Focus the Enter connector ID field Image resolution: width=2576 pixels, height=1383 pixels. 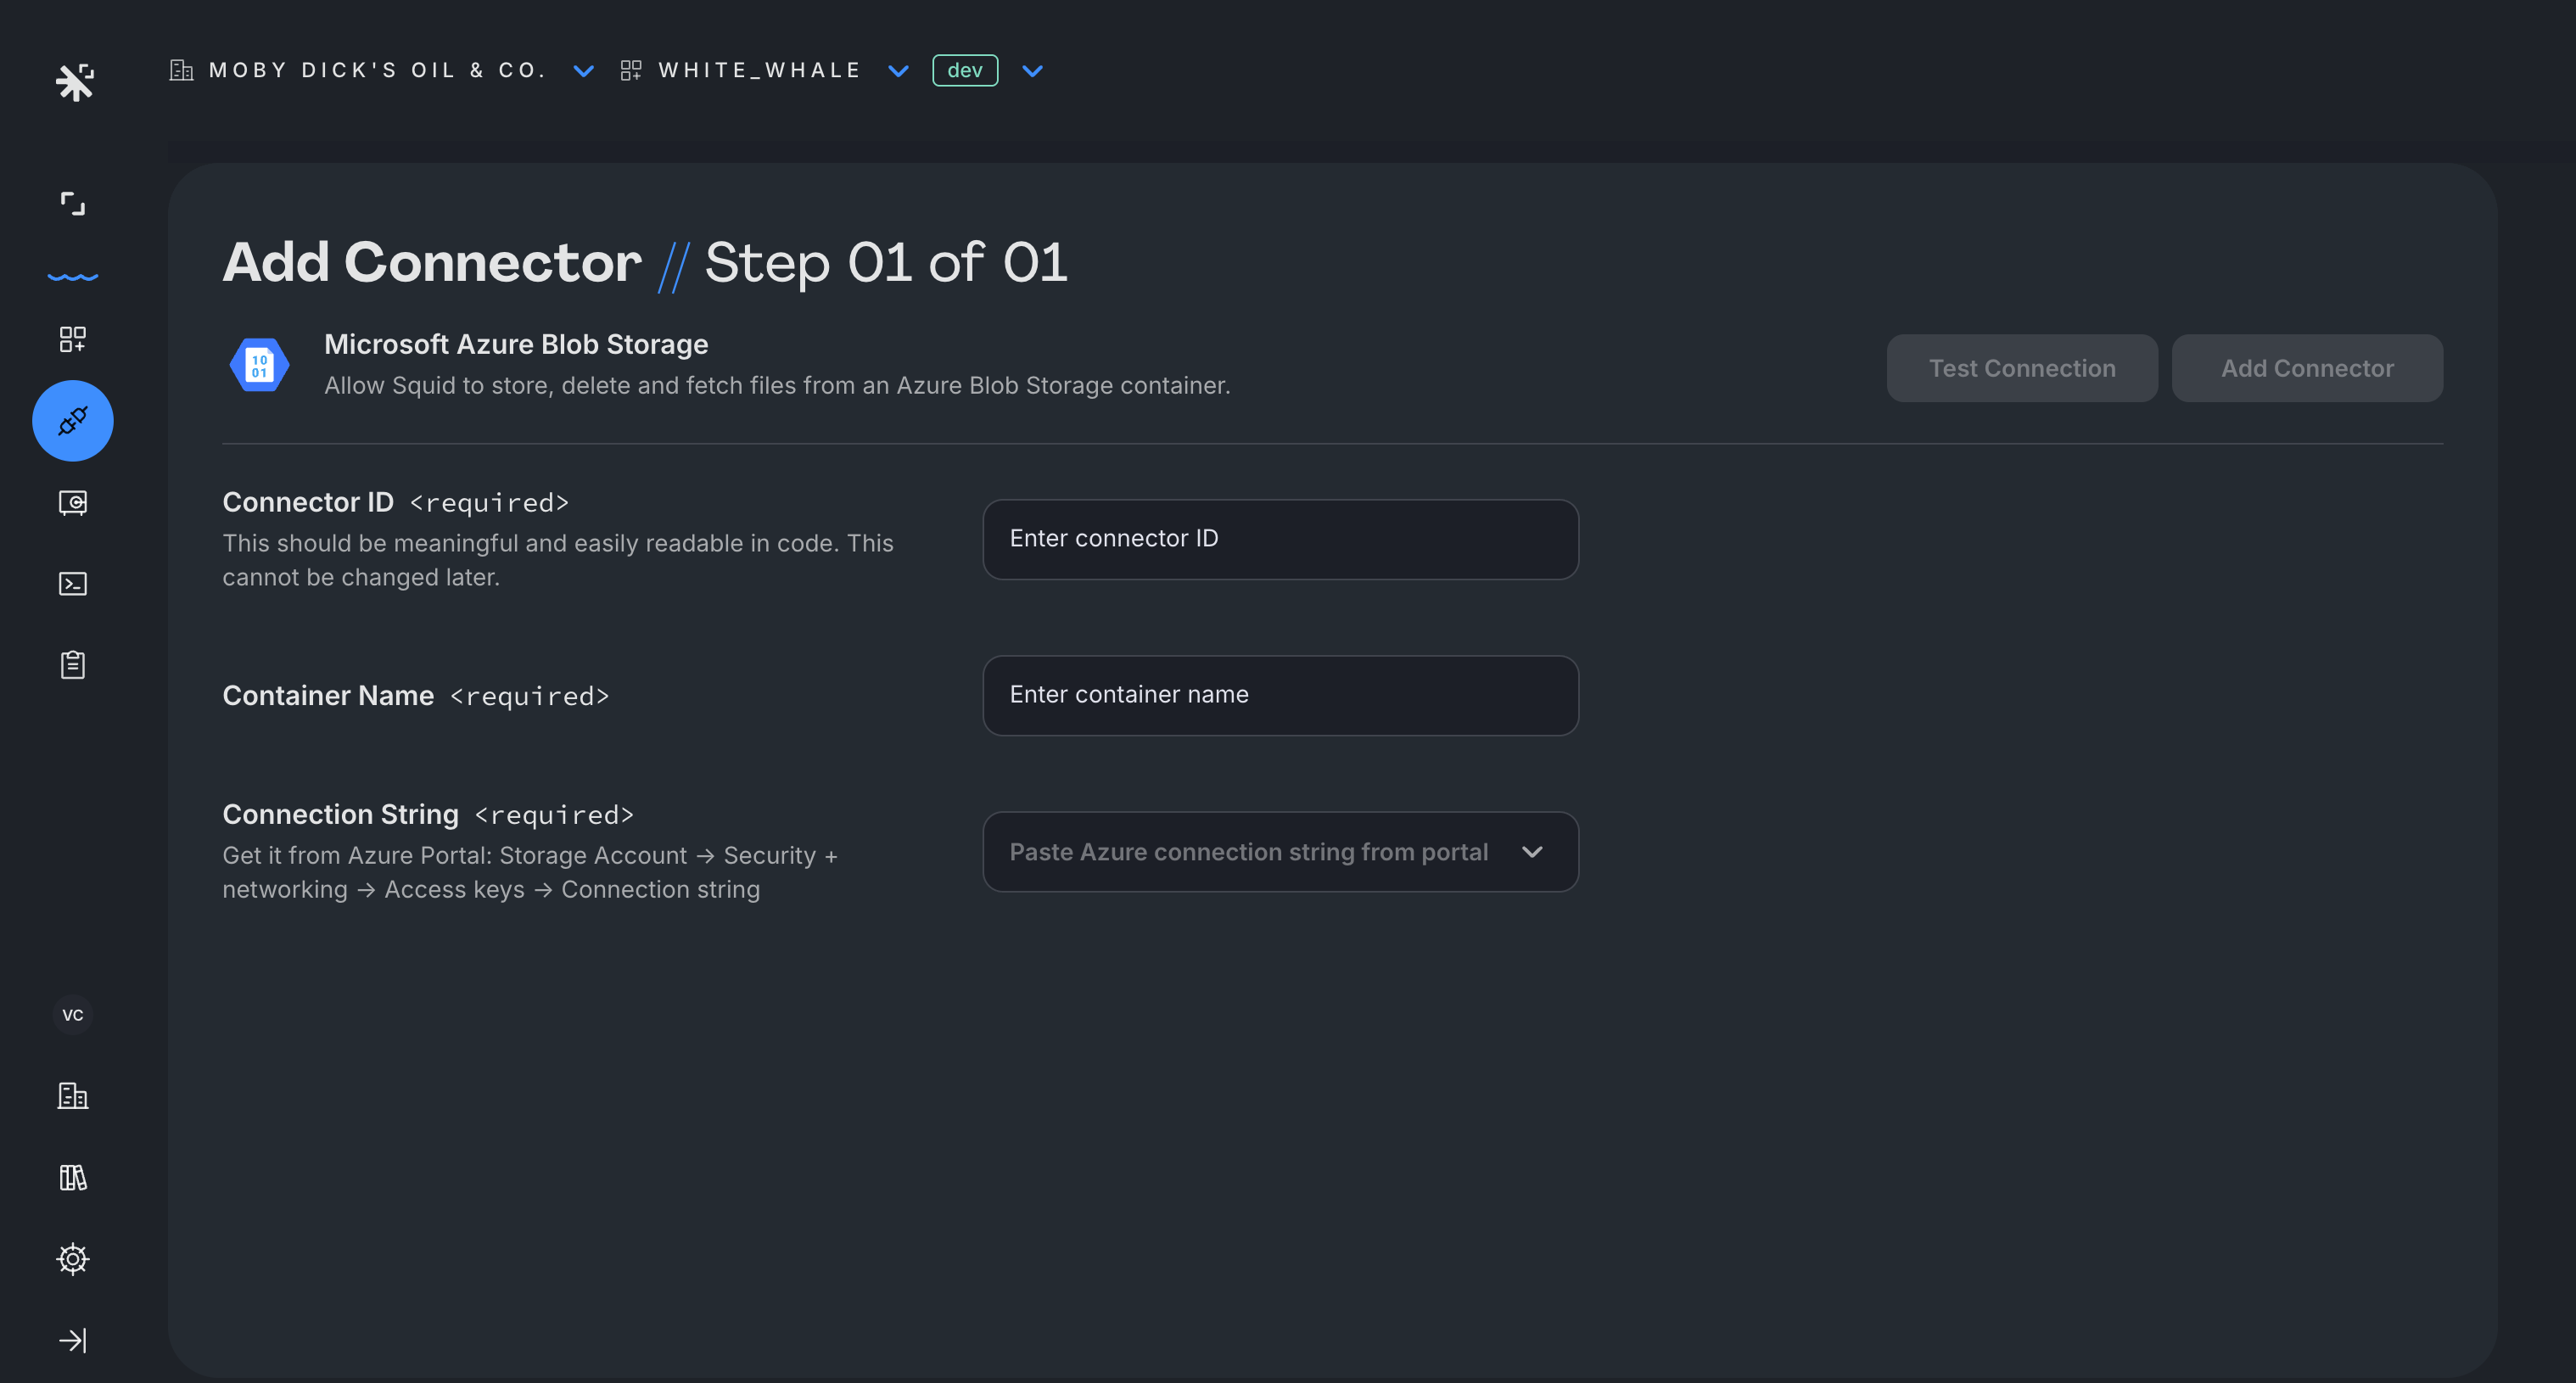1281,539
